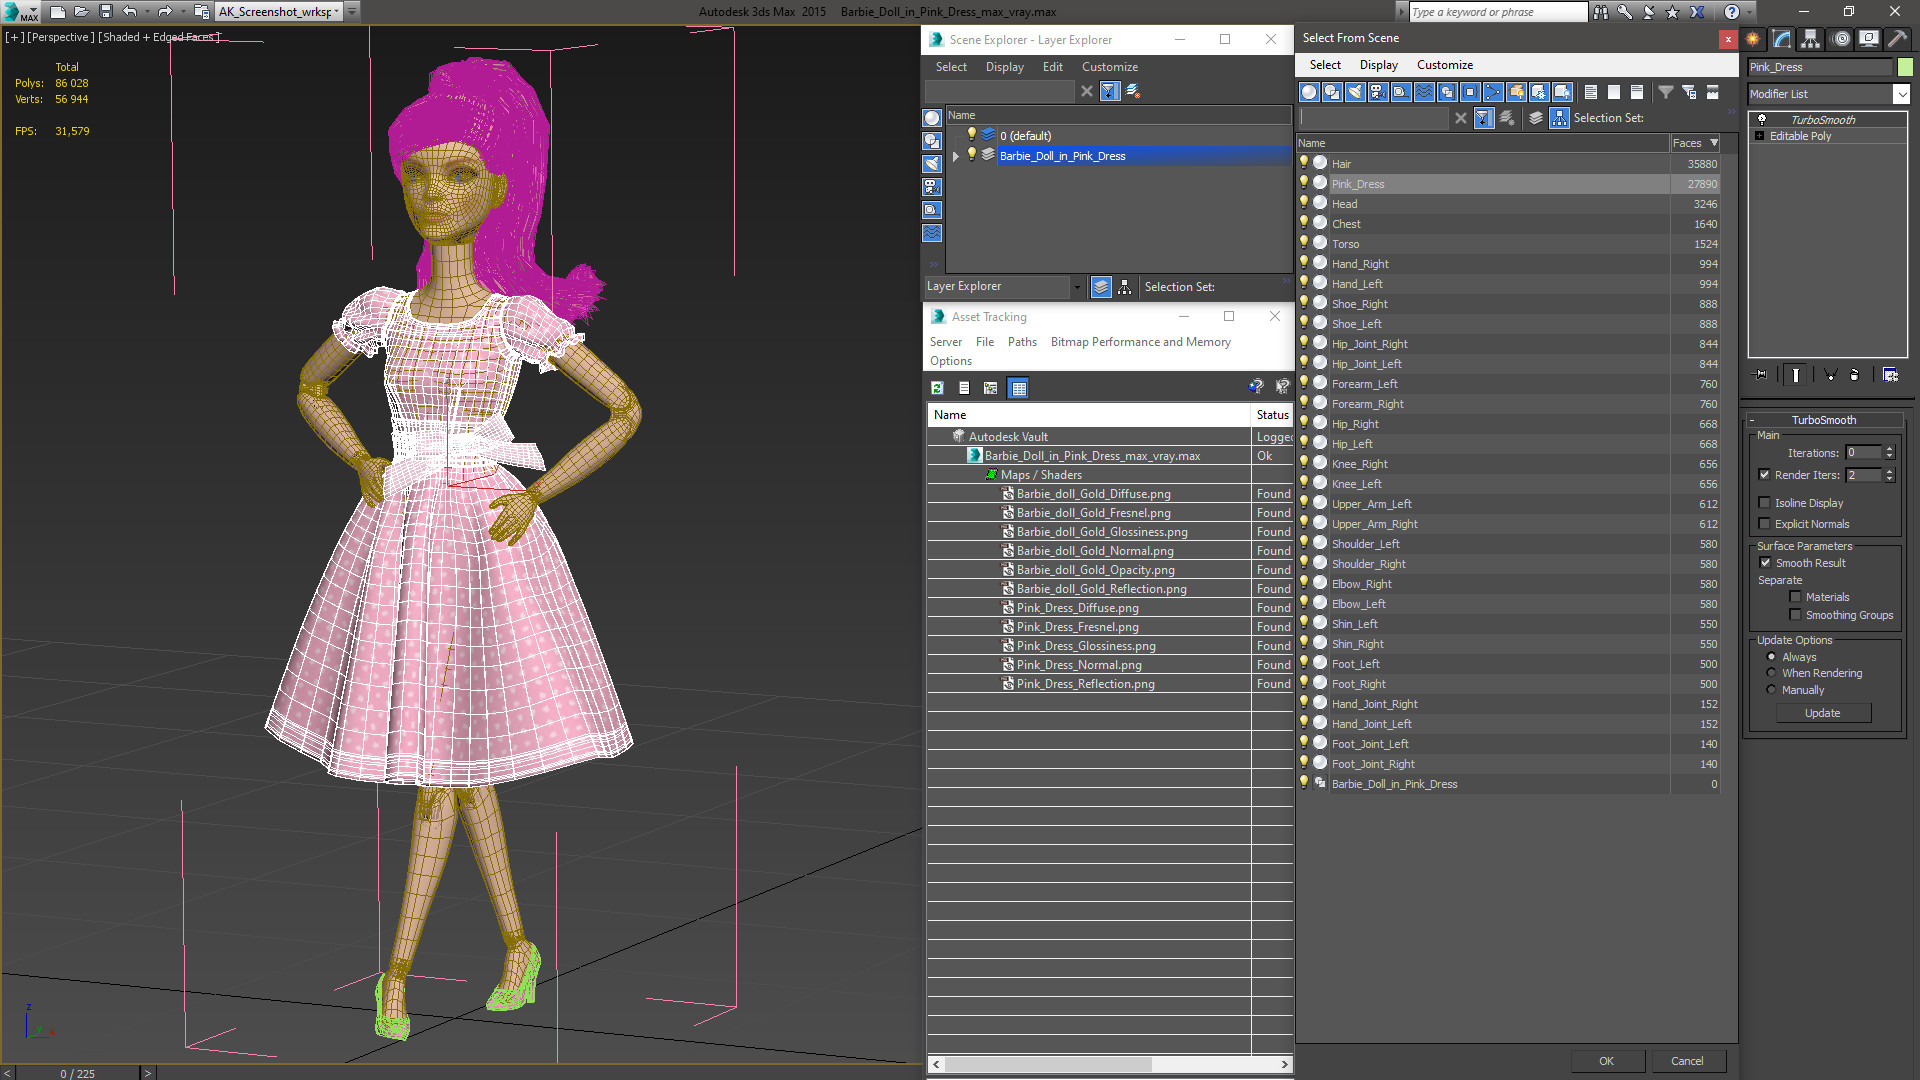Click the Perspective viewport label
The width and height of the screenshot is (1920, 1080).
[62, 37]
